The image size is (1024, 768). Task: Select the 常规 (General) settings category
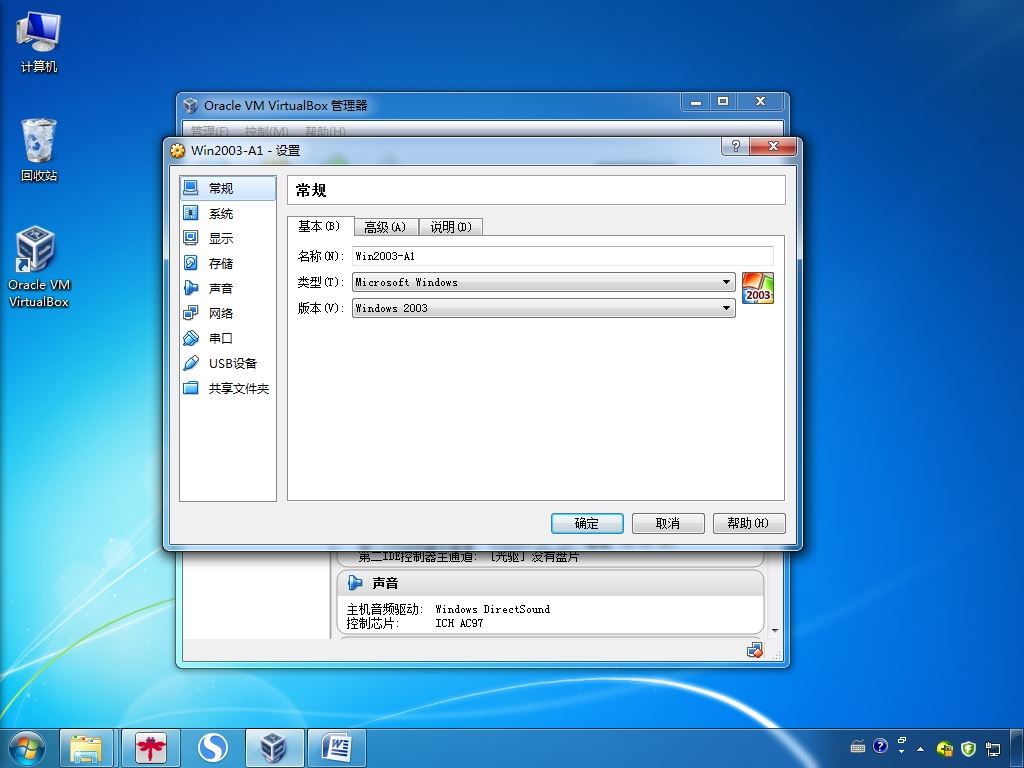[x=227, y=188]
